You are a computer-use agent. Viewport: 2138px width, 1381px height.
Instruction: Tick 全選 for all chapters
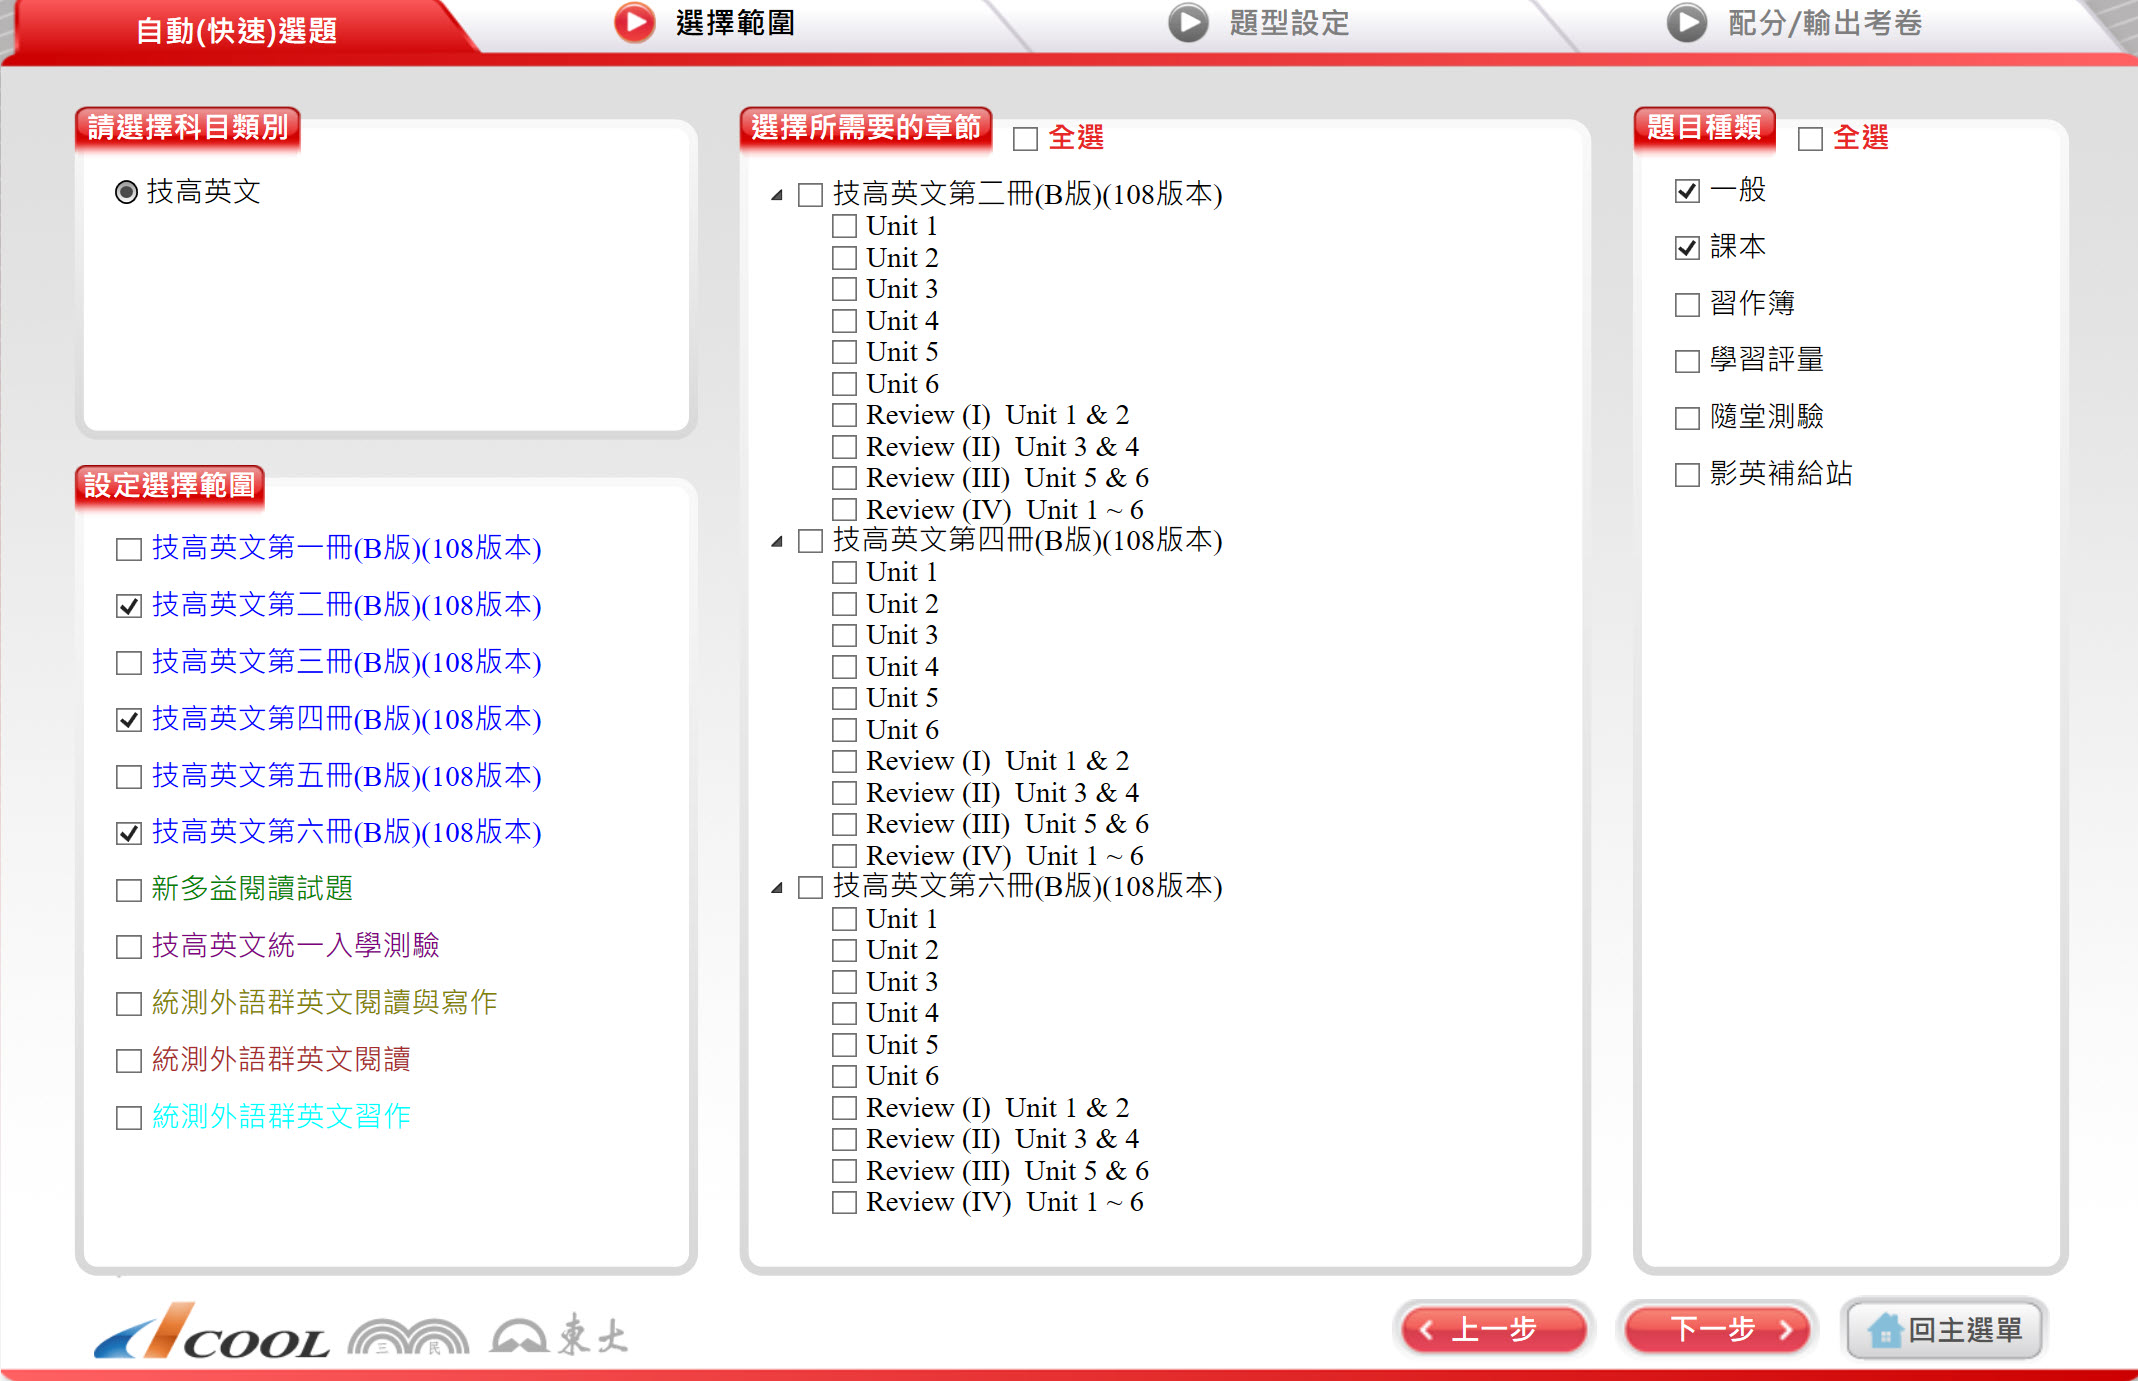click(x=1025, y=138)
